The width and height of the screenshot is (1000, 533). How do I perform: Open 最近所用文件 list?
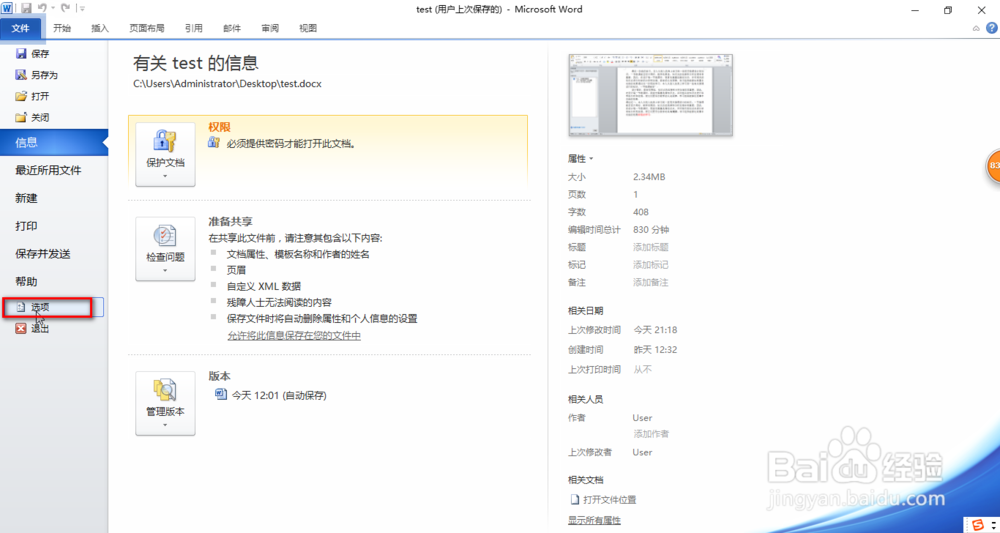[48, 170]
